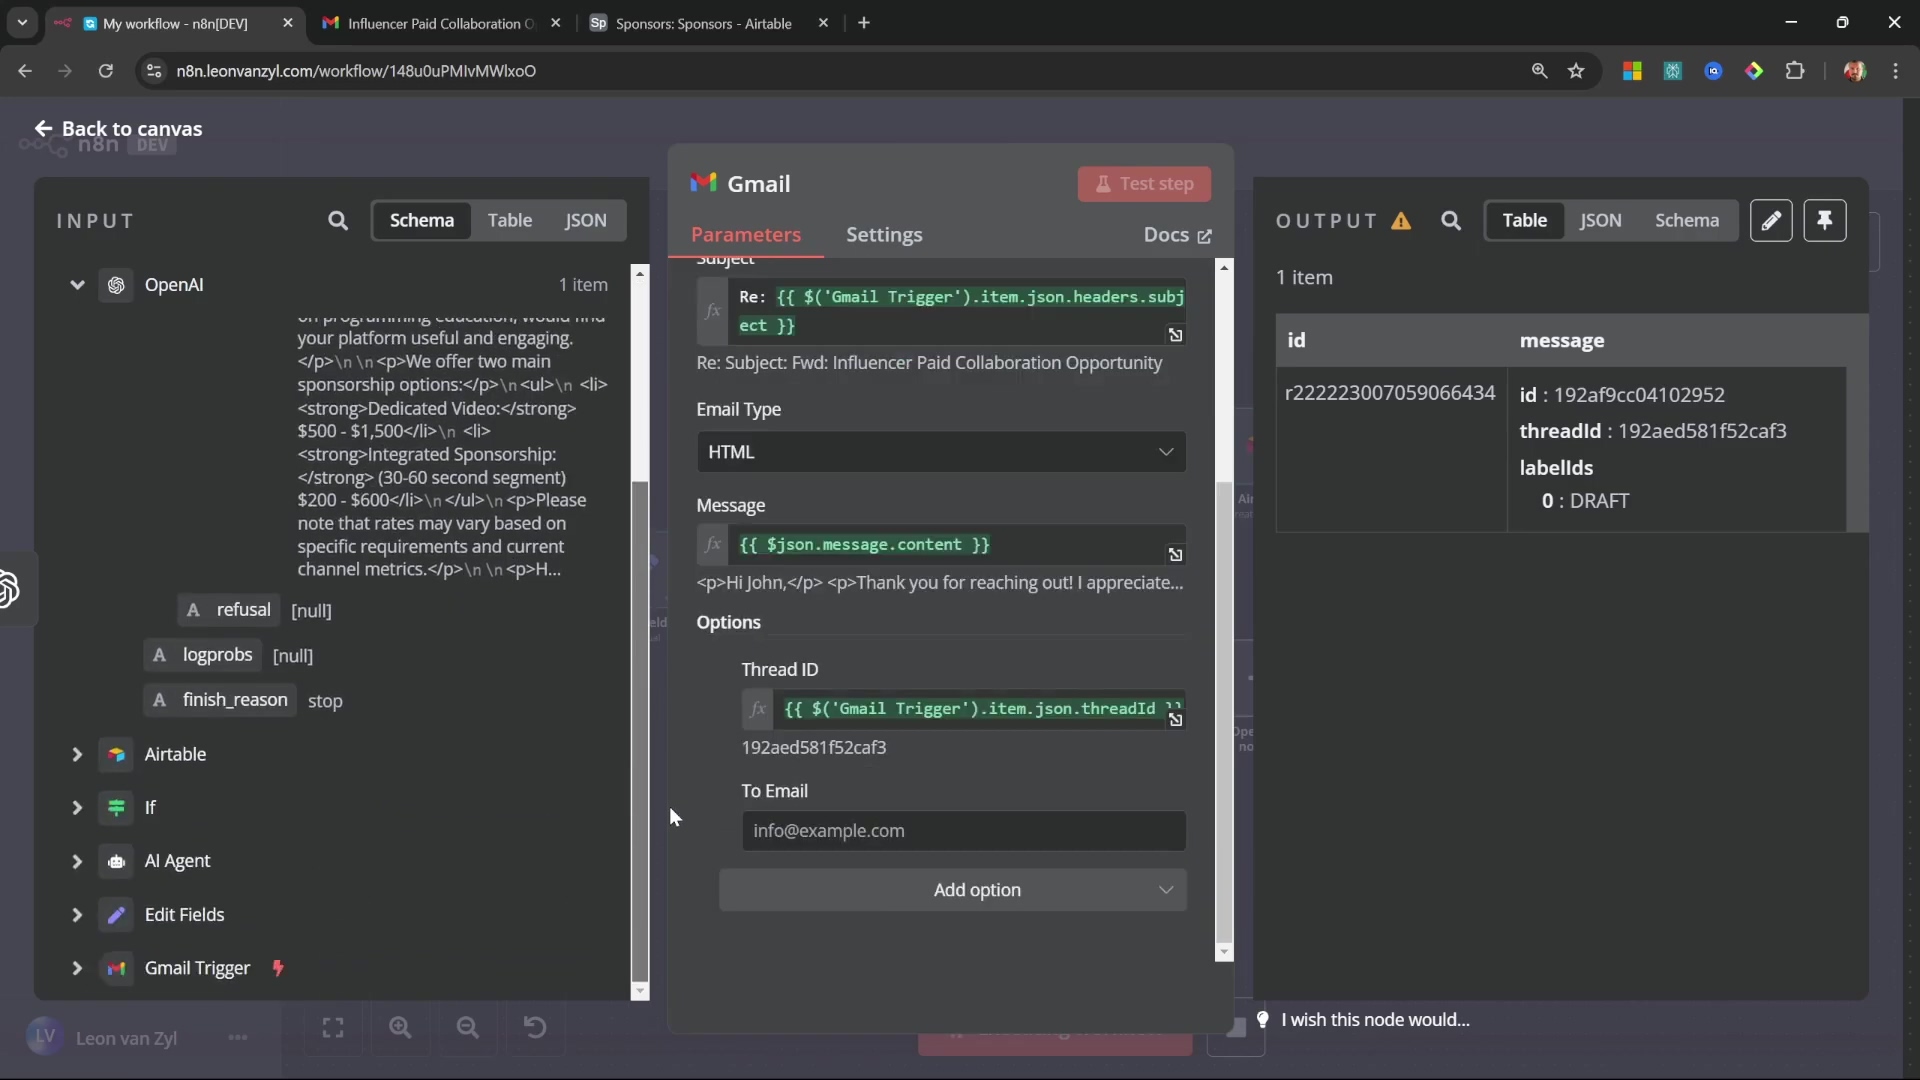Switch to Sponsors Airtable browser tab
The height and width of the screenshot is (1080, 1920).
(x=703, y=23)
